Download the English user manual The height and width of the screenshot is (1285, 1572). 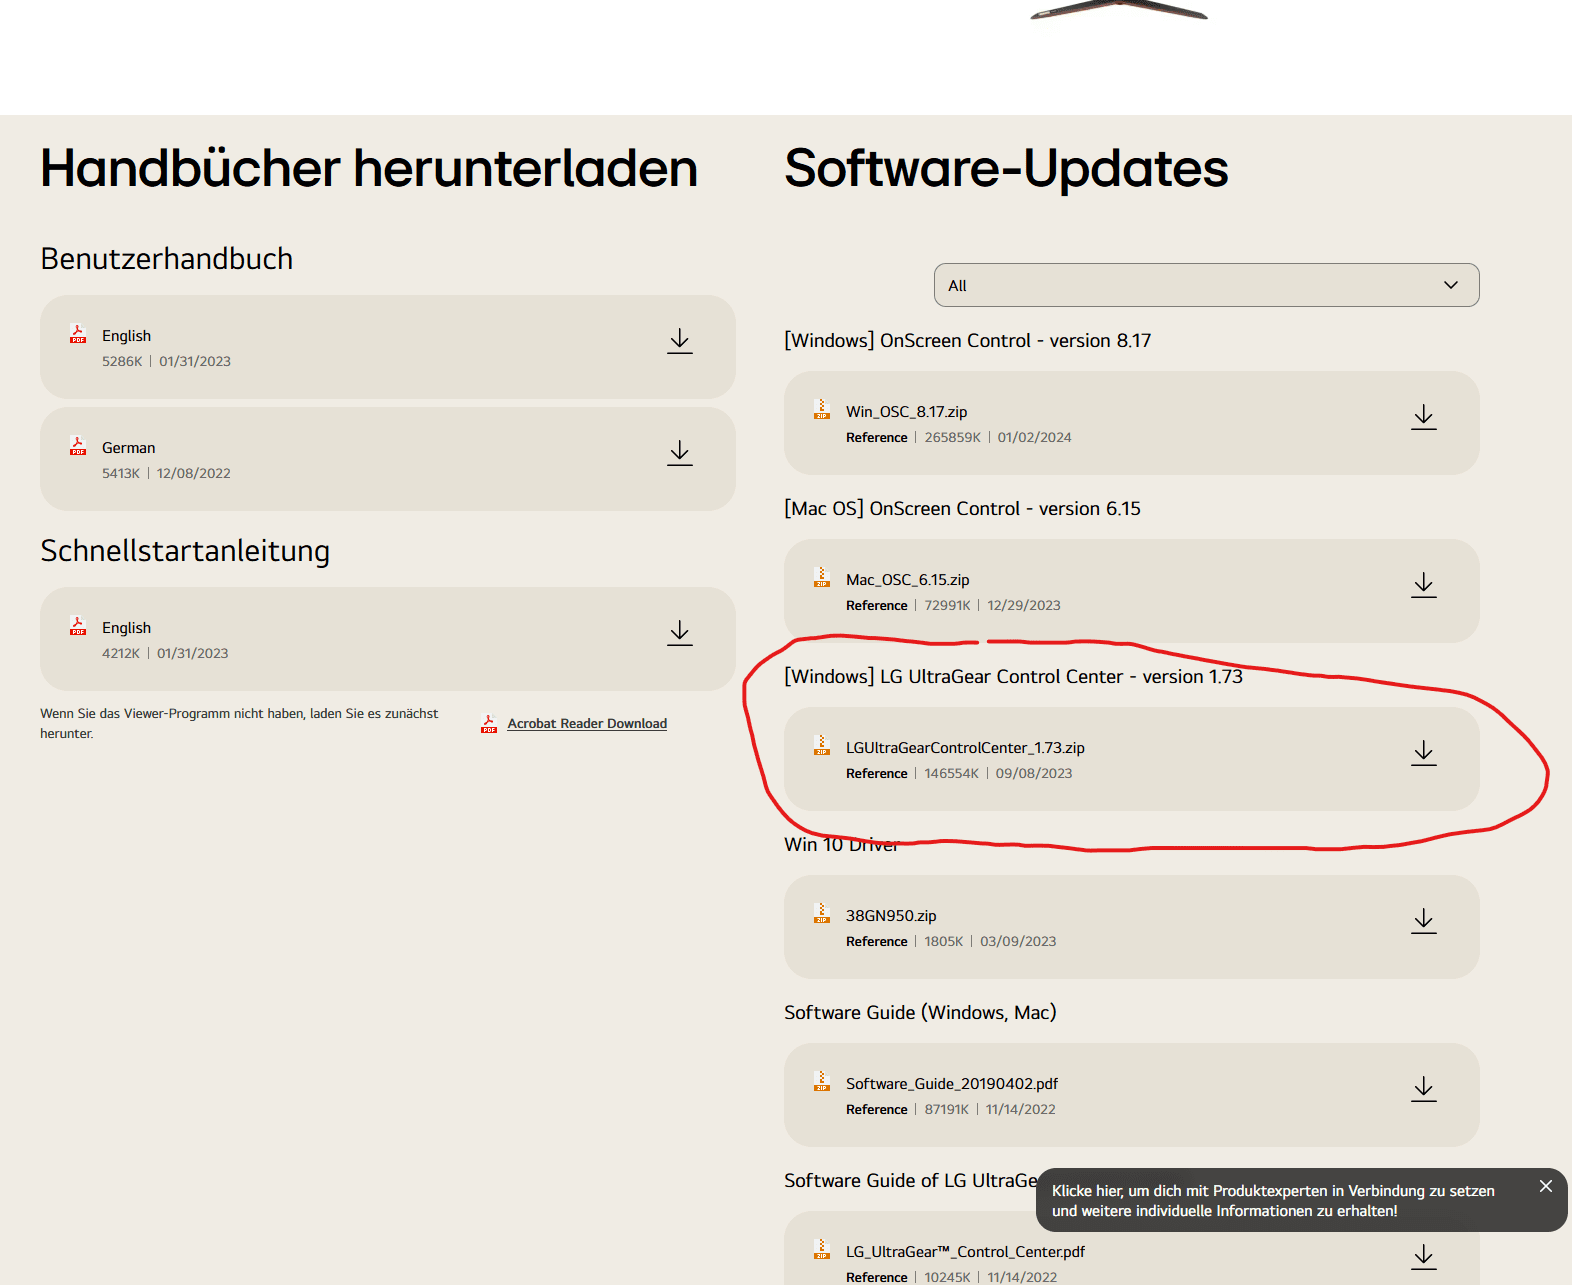[x=680, y=341]
